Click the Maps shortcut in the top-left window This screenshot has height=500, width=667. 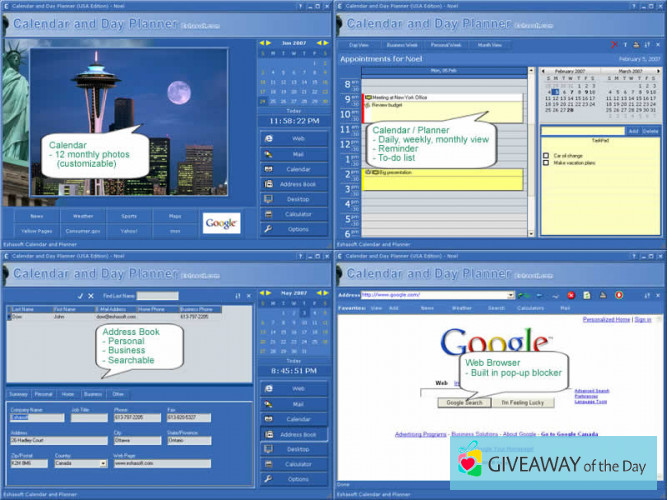175,216
